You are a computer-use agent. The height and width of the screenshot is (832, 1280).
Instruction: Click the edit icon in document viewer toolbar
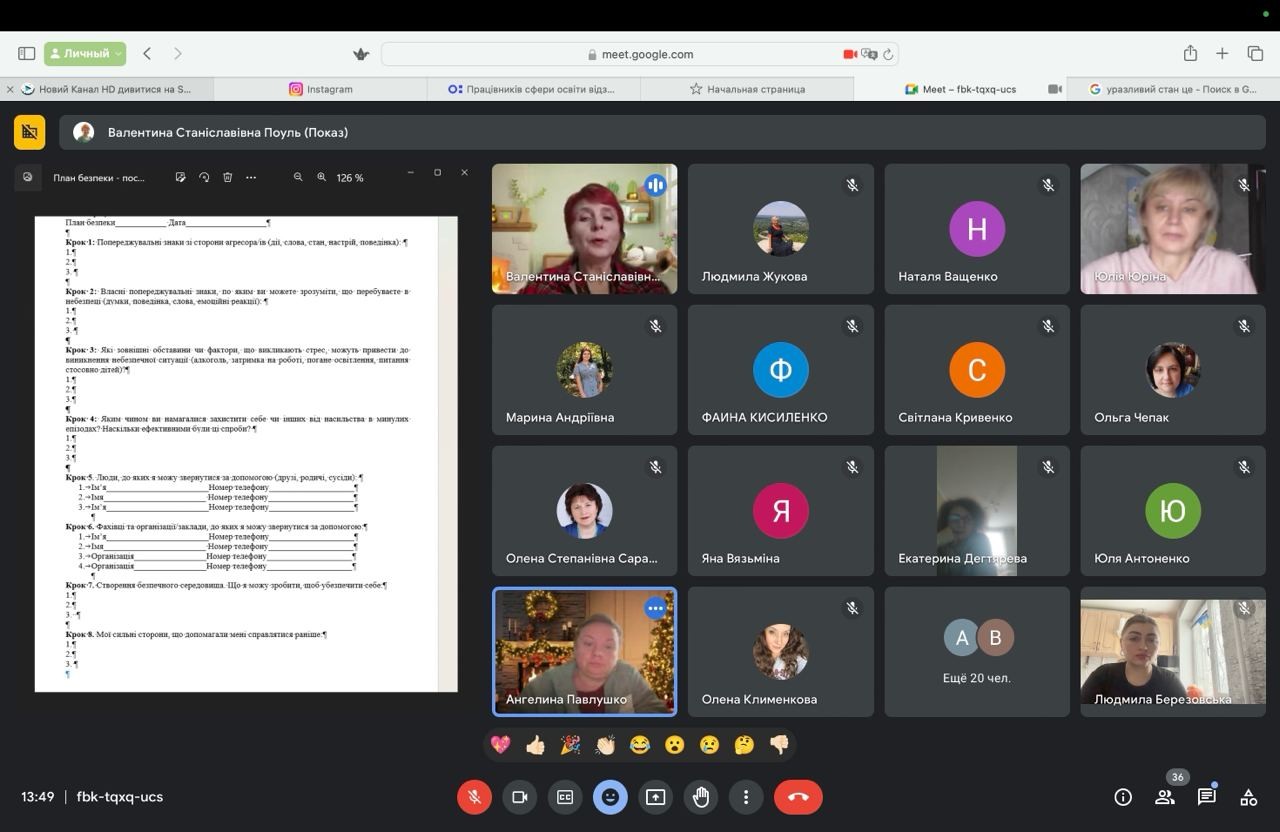coord(181,177)
